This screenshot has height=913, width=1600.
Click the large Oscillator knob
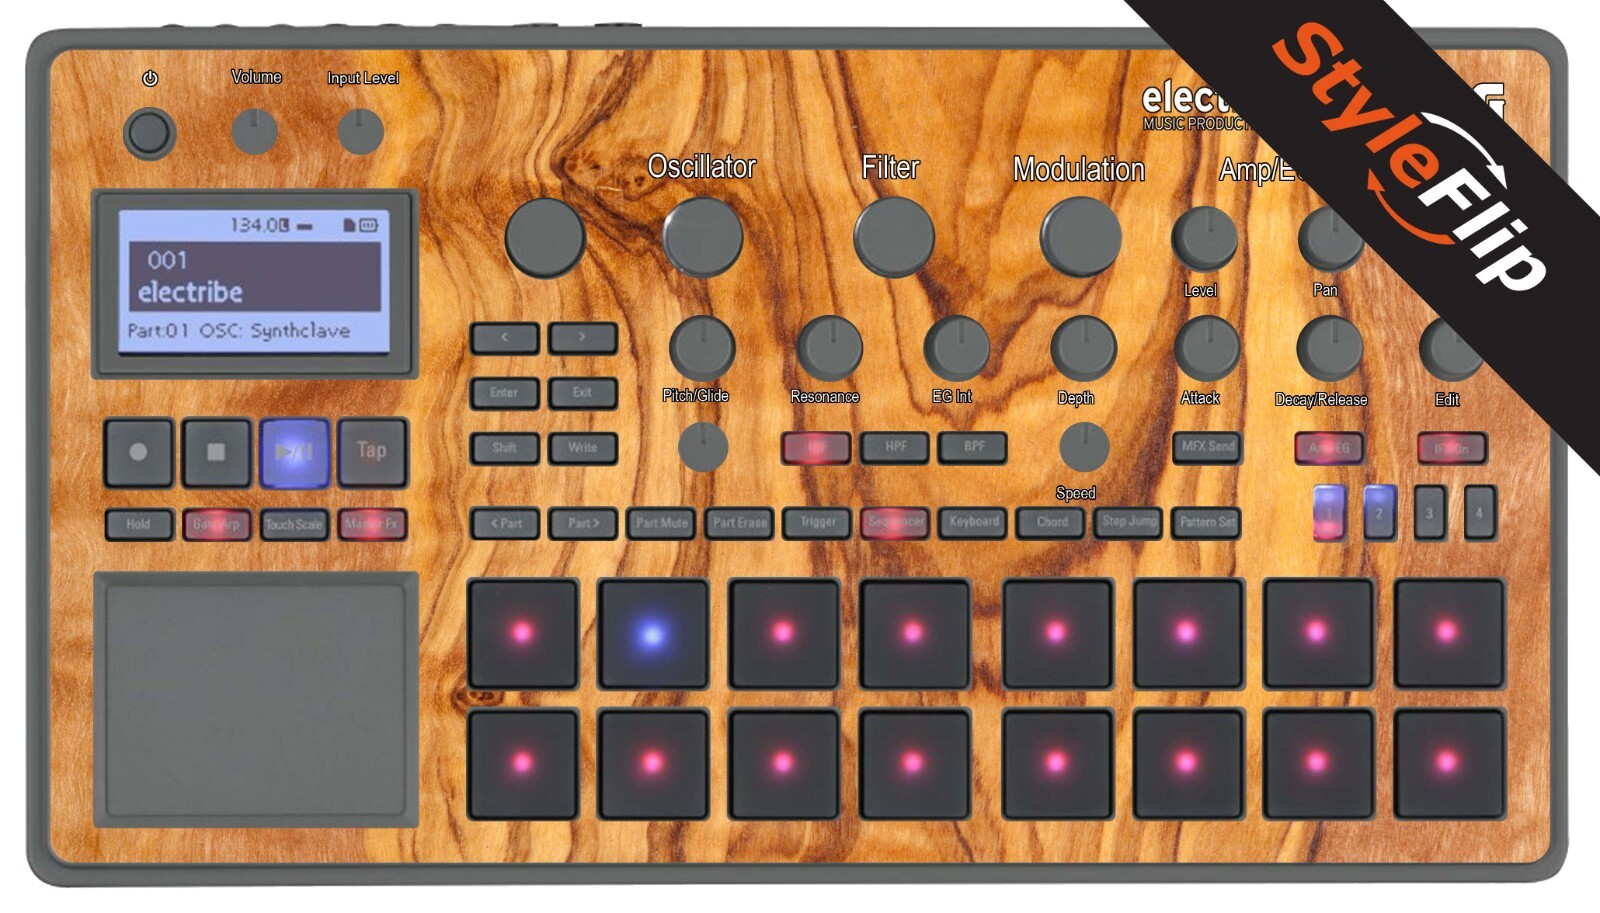click(x=703, y=237)
